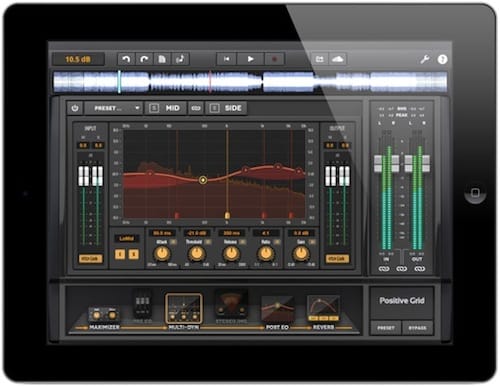Screen dimensions: 500x387
Task: Toggle the link icon under master IN meter
Action: pyautogui.click(x=384, y=269)
